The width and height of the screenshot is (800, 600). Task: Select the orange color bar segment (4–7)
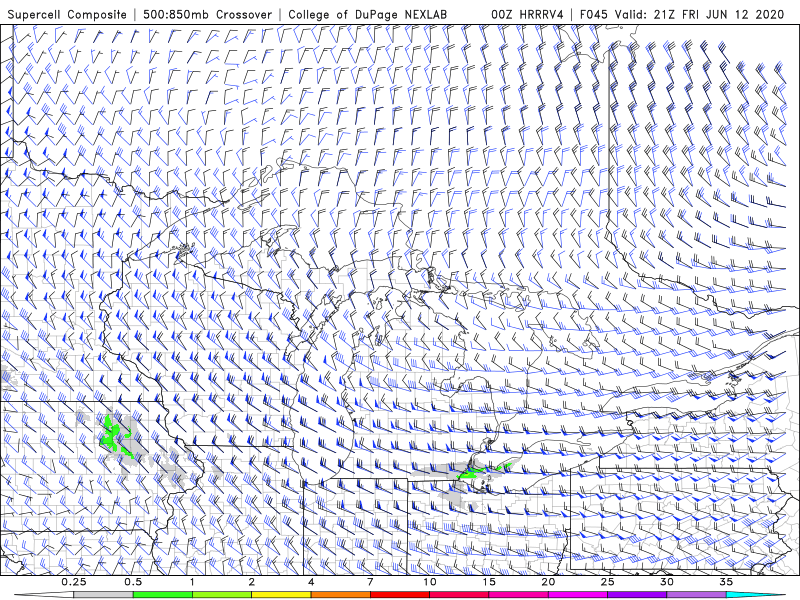[x=341, y=595]
